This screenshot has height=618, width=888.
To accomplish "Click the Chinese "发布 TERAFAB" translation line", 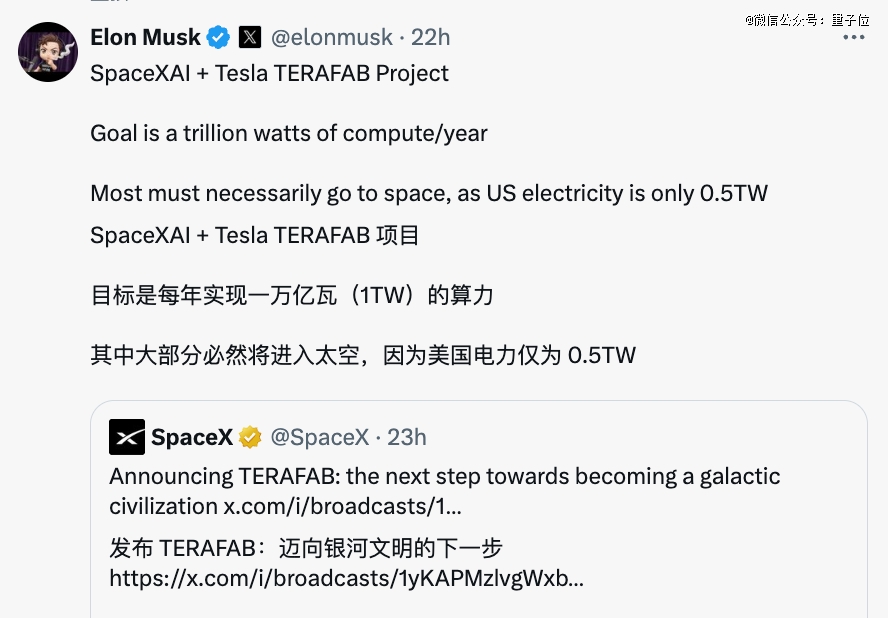I will tap(305, 548).
